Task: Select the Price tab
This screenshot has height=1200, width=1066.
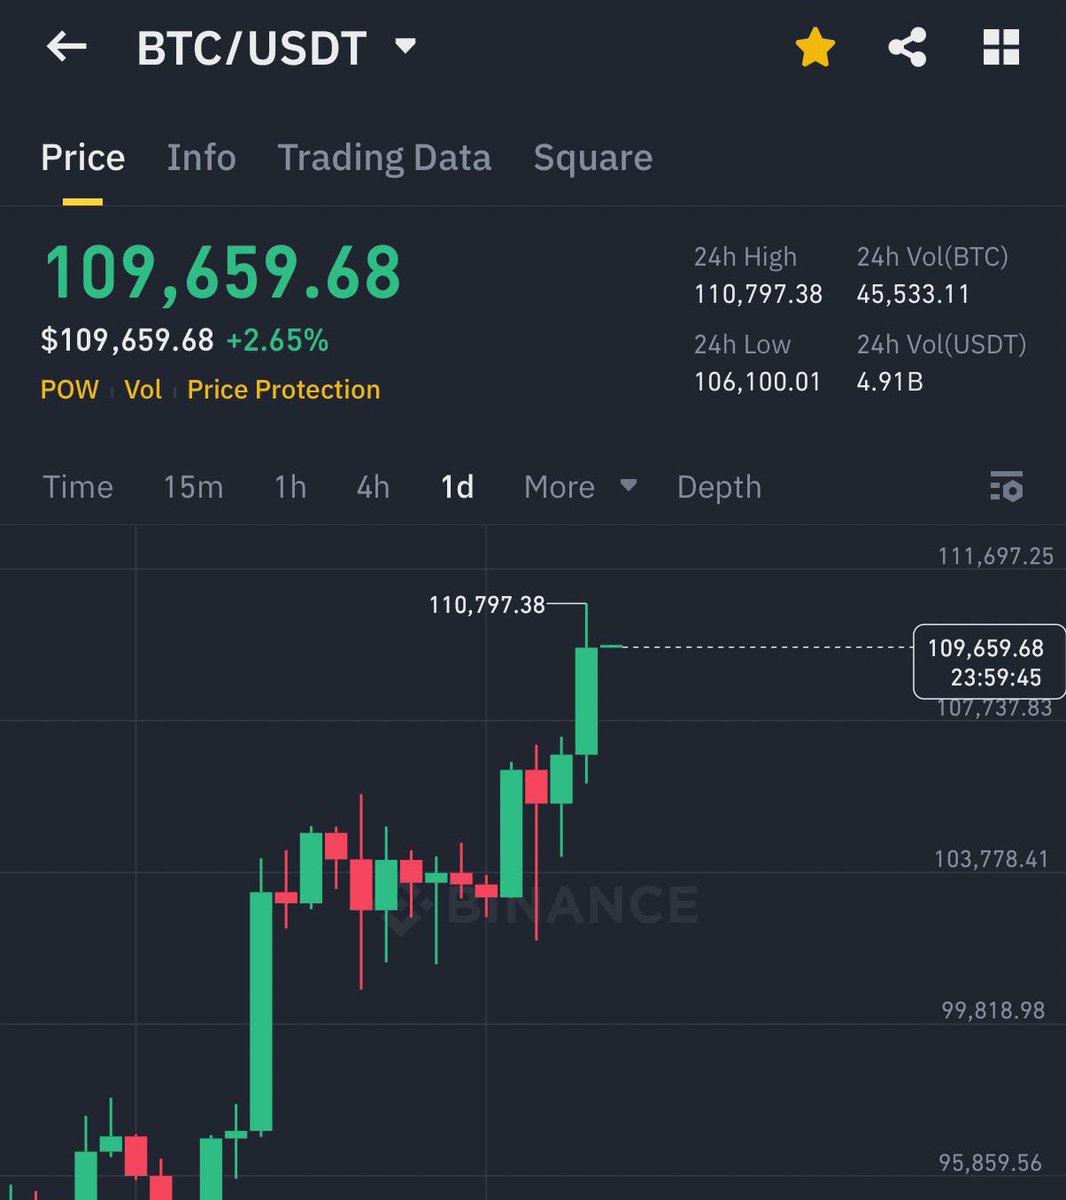Action: [83, 158]
